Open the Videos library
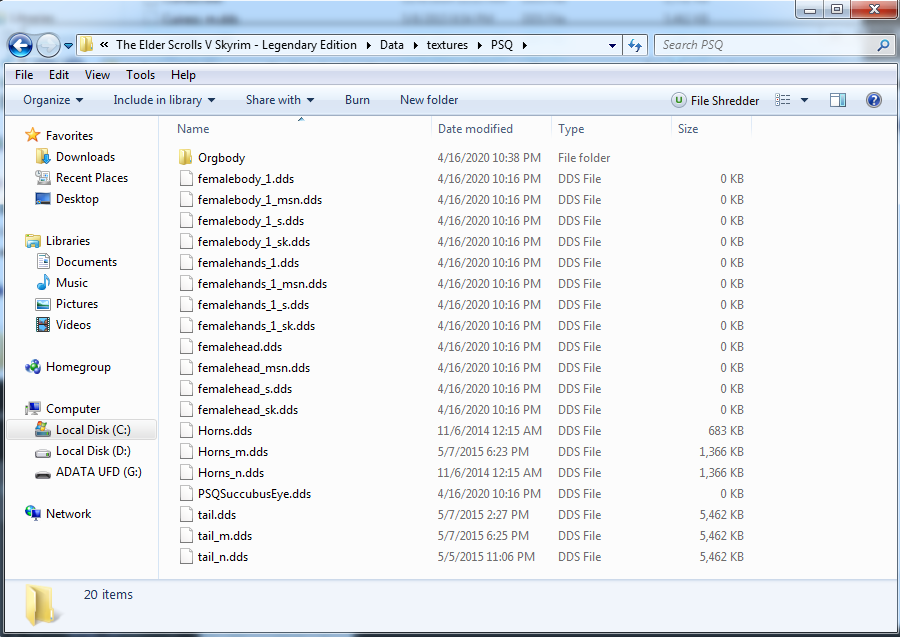Screen dimensions: 900x637 tap(73, 325)
